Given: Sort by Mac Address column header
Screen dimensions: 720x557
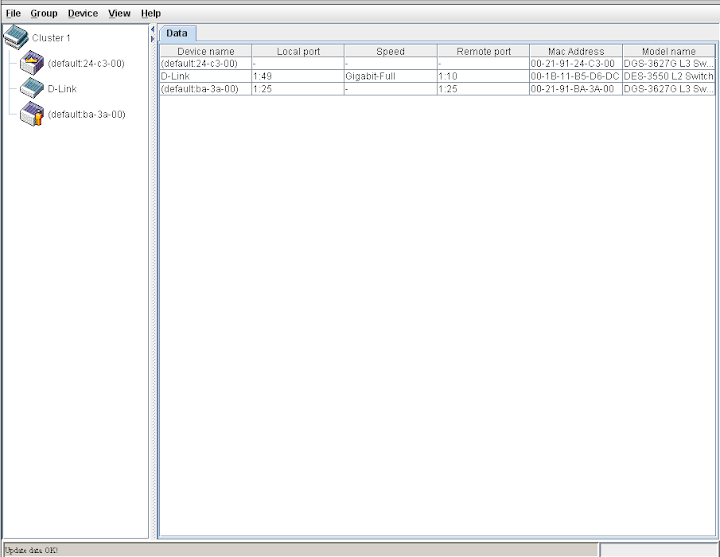Looking at the screenshot, I should (576, 51).
